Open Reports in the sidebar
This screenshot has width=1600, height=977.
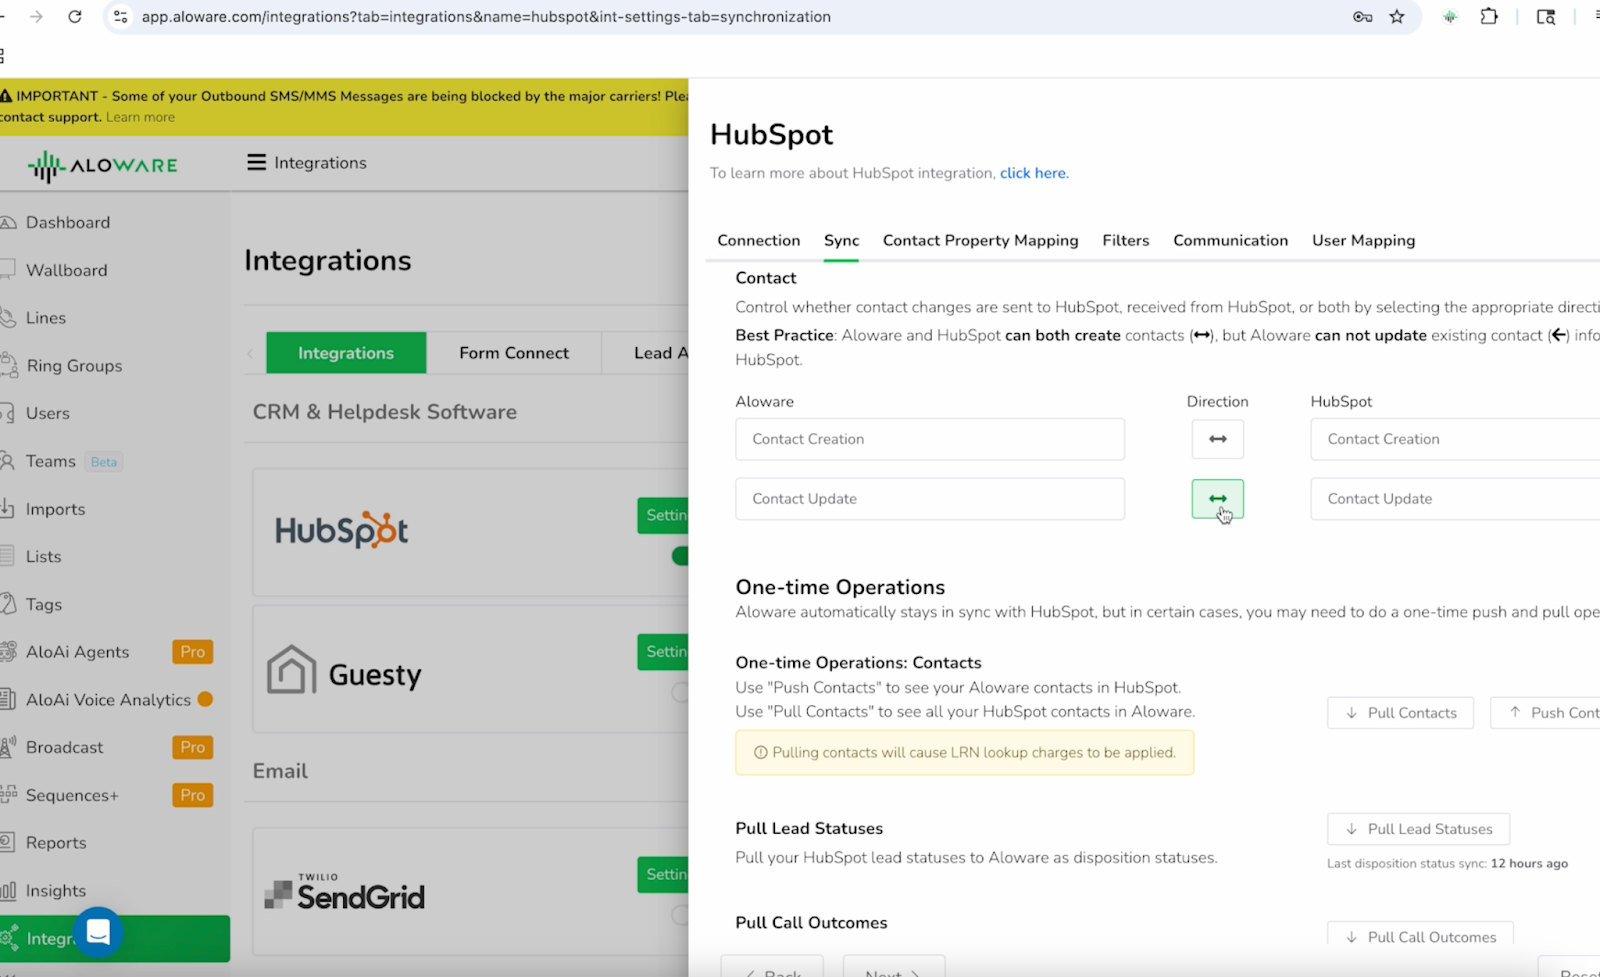(x=56, y=843)
